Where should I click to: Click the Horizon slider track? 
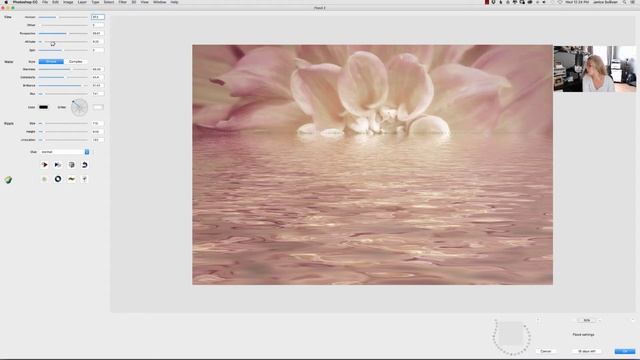click(x=63, y=17)
